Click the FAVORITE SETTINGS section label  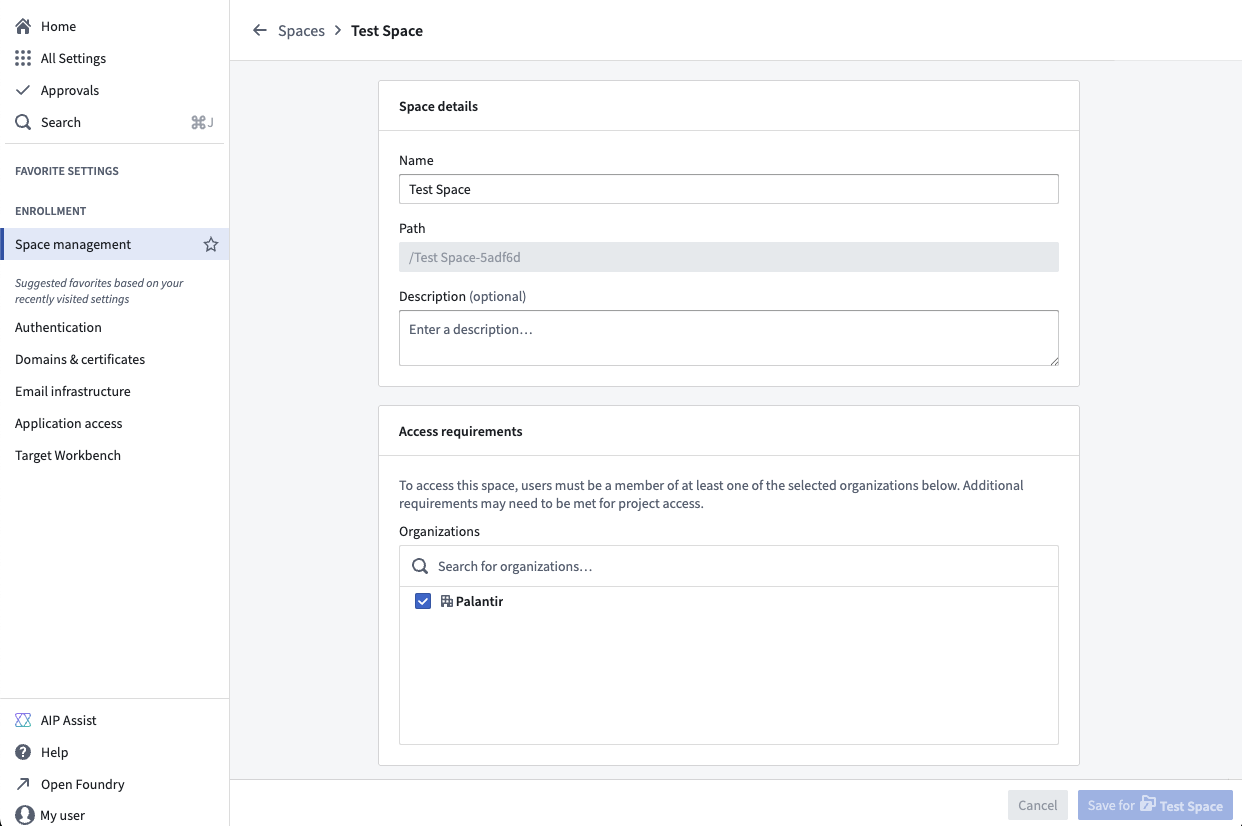click(x=67, y=171)
